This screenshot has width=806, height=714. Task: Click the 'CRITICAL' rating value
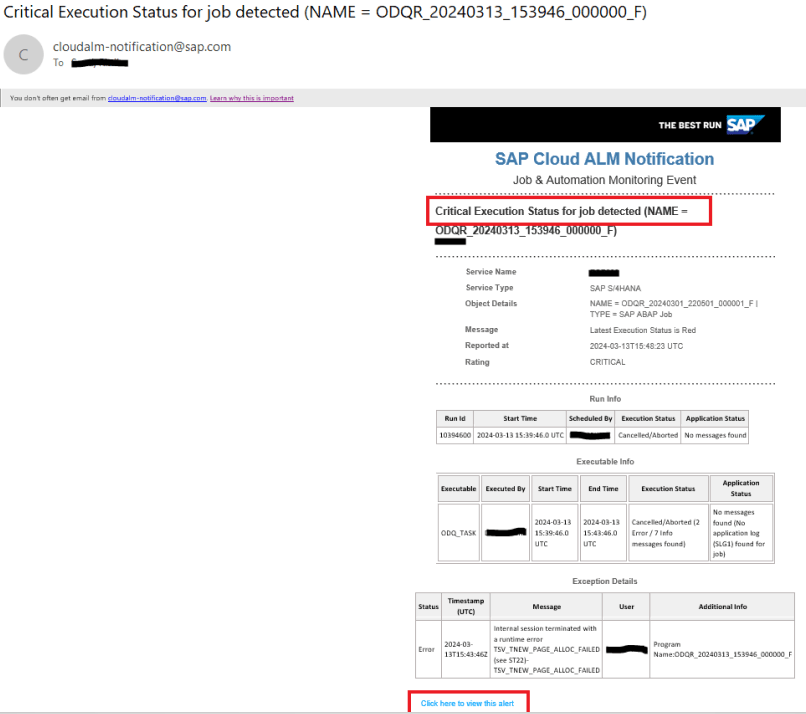coord(608,362)
